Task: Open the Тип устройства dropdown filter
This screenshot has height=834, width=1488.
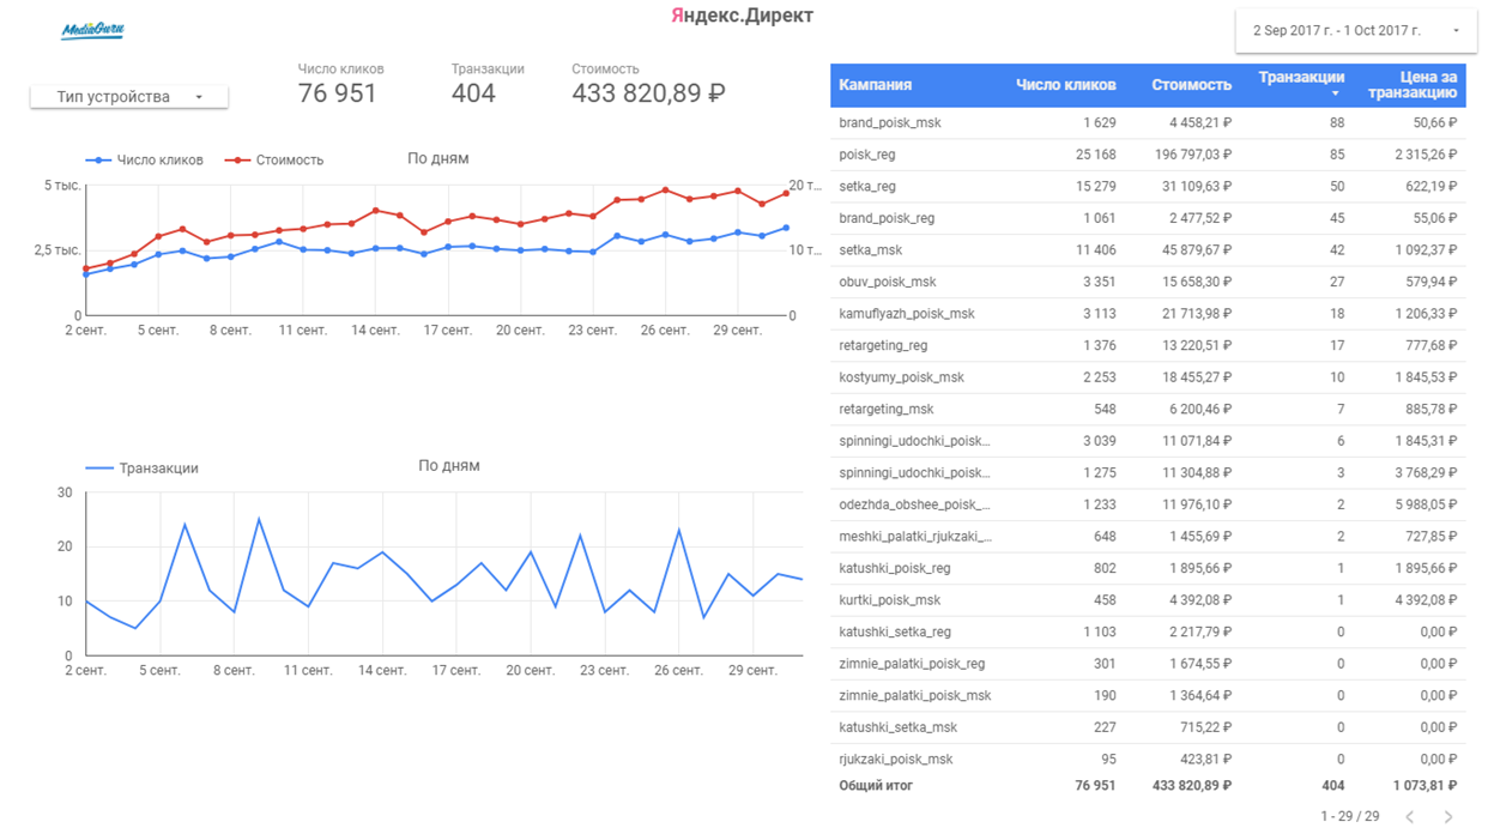Action: [x=129, y=97]
